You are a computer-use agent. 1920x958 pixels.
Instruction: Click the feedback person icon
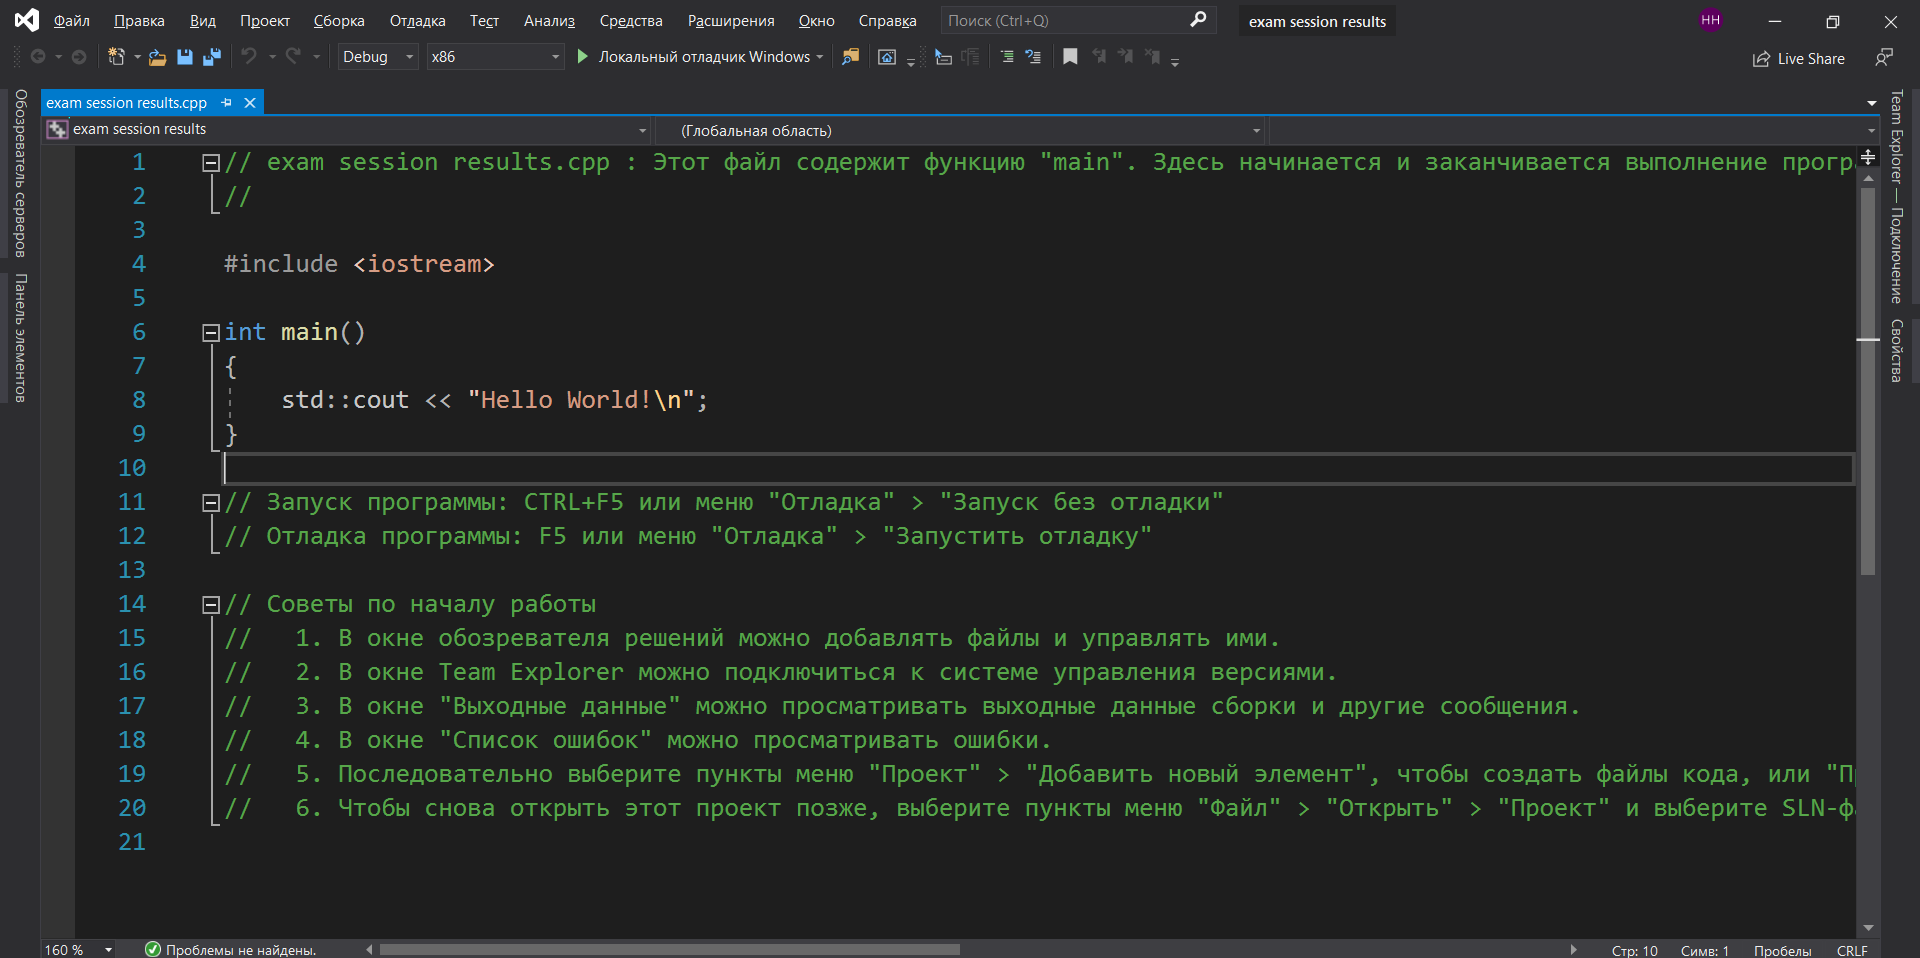(x=1884, y=57)
